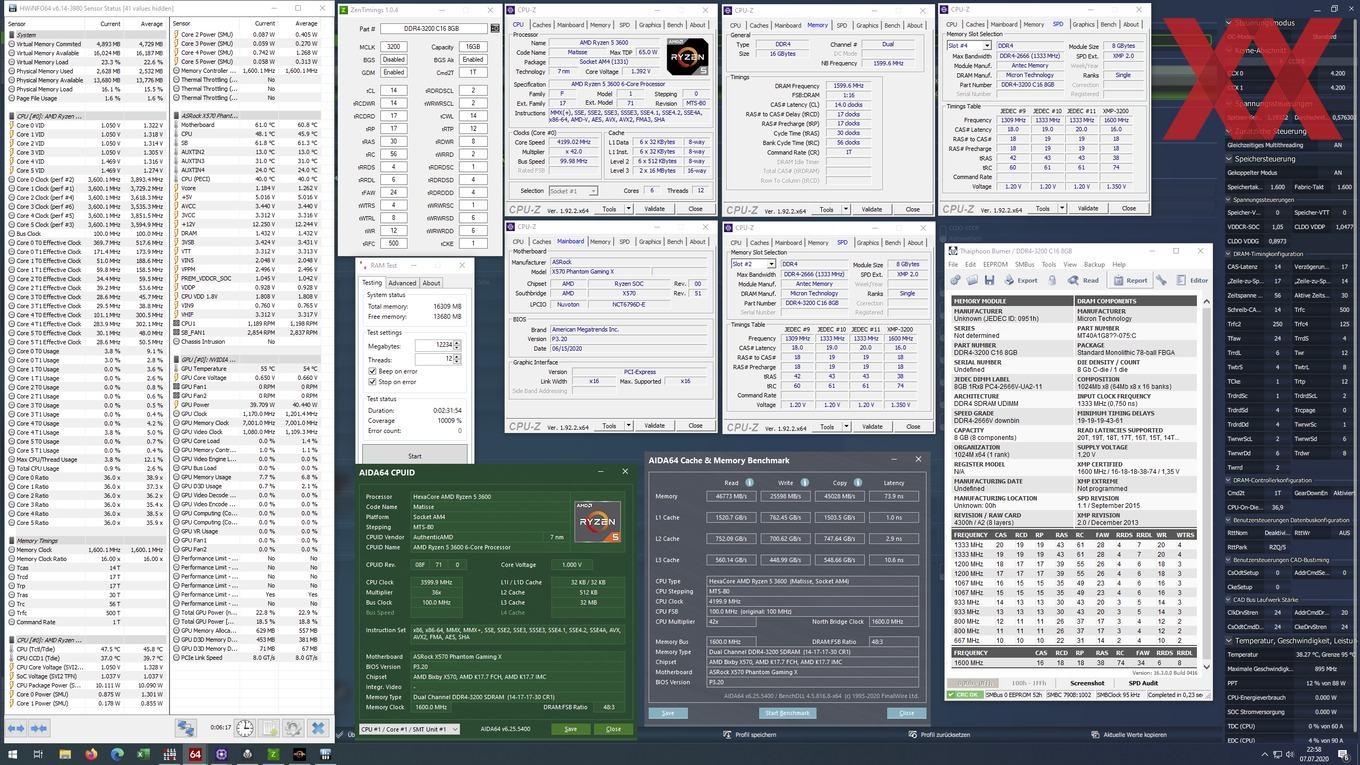Image resolution: width=1360 pixels, height=765 pixels.
Task: Open Advanced tab in RAM Test
Action: [402, 283]
